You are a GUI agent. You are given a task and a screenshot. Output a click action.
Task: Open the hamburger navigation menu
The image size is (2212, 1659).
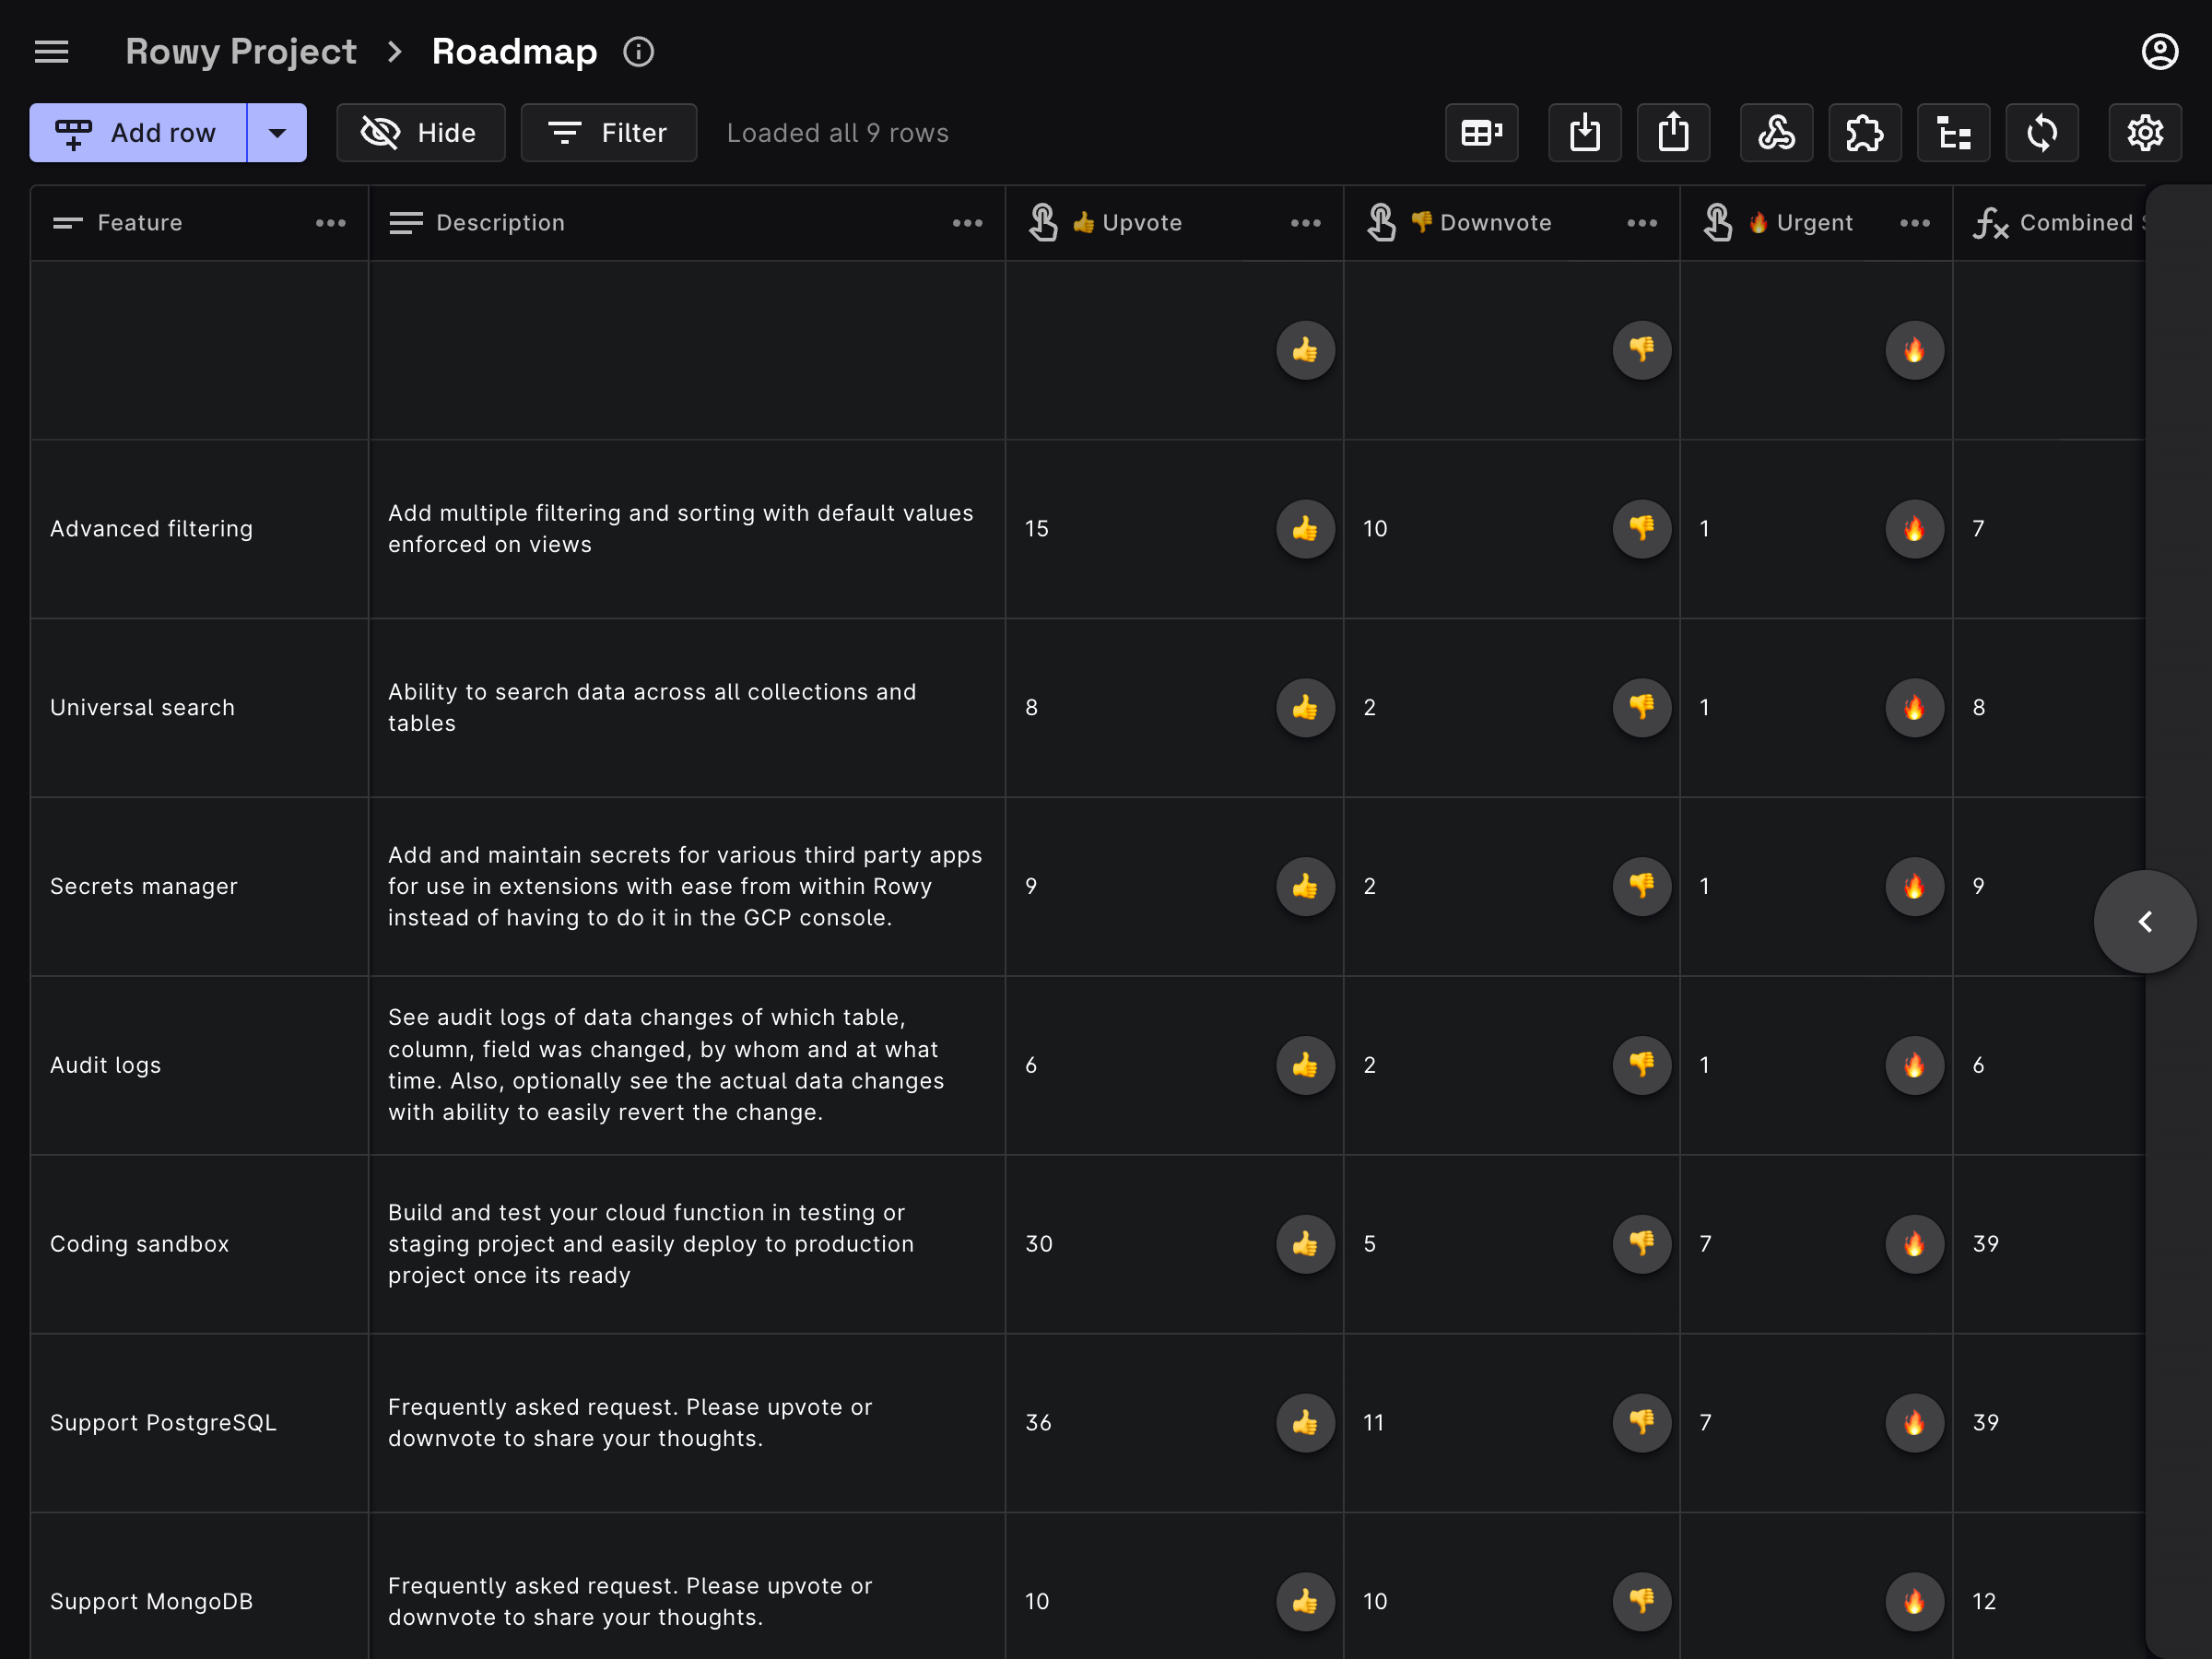(52, 51)
